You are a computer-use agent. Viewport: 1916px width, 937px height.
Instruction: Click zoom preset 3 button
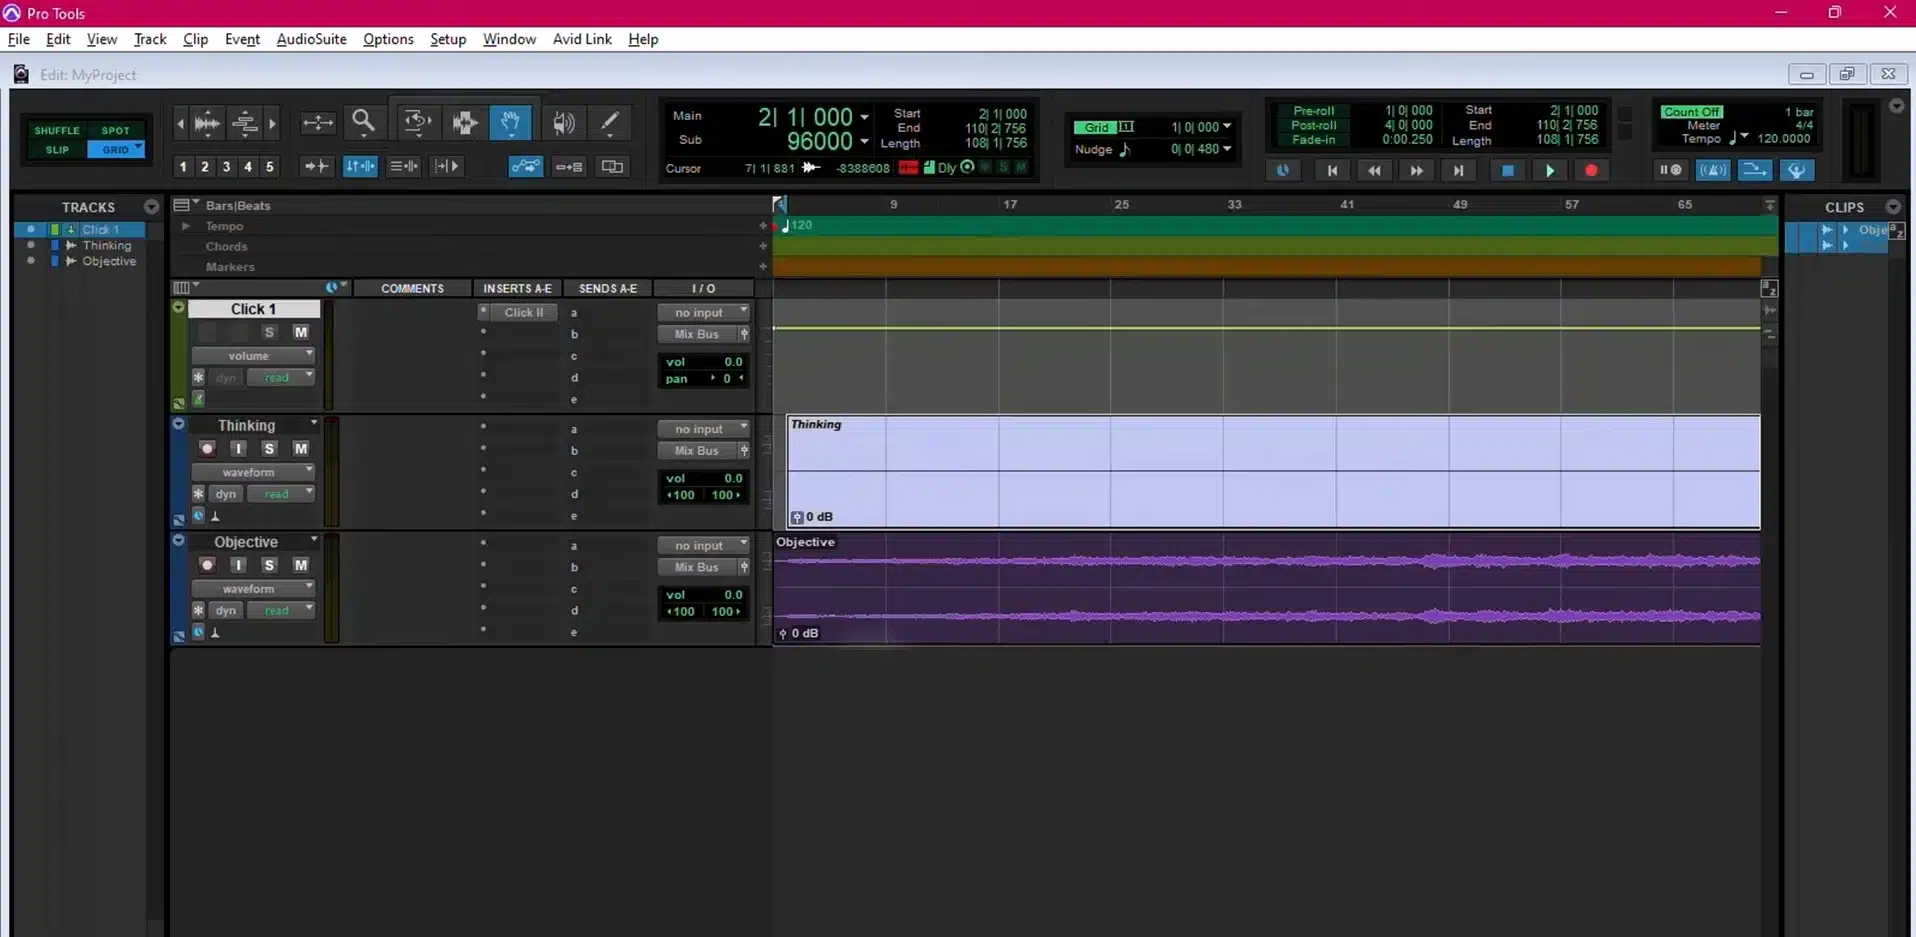226,167
